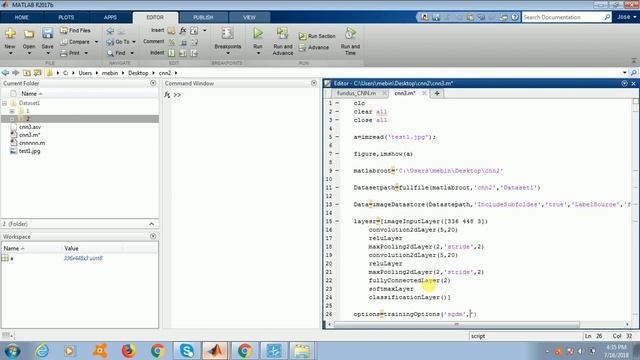Click the Print tool
The height and width of the screenshot is (360, 640).
pyautogui.click(x=70, y=53)
